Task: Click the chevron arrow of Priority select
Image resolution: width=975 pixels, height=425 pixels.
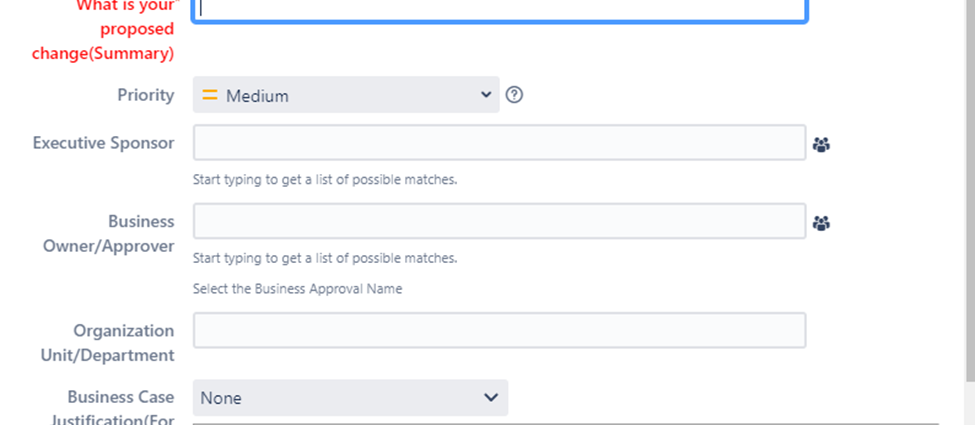Action: coord(486,95)
